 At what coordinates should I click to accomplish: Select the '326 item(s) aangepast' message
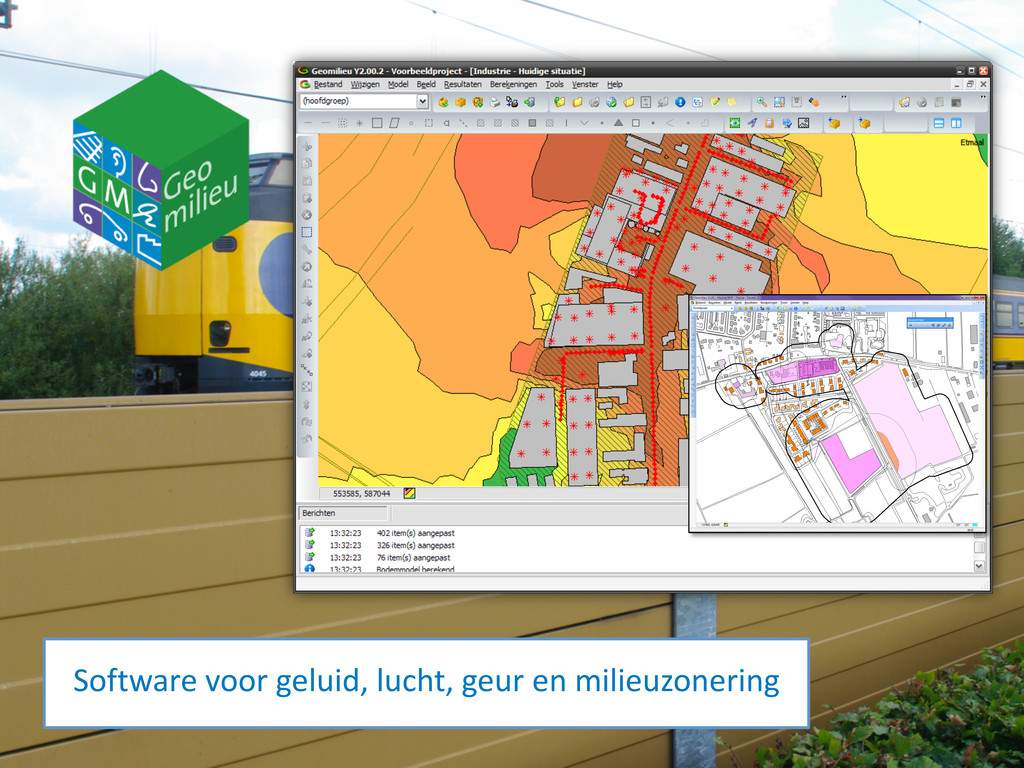tap(415, 545)
